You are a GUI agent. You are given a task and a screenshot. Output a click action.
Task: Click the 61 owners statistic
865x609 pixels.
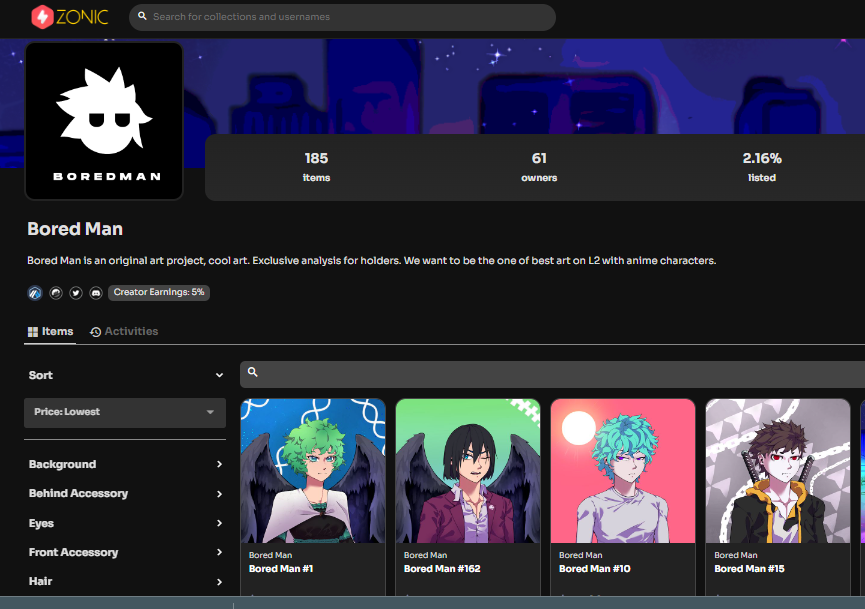[x=539, y=167]
